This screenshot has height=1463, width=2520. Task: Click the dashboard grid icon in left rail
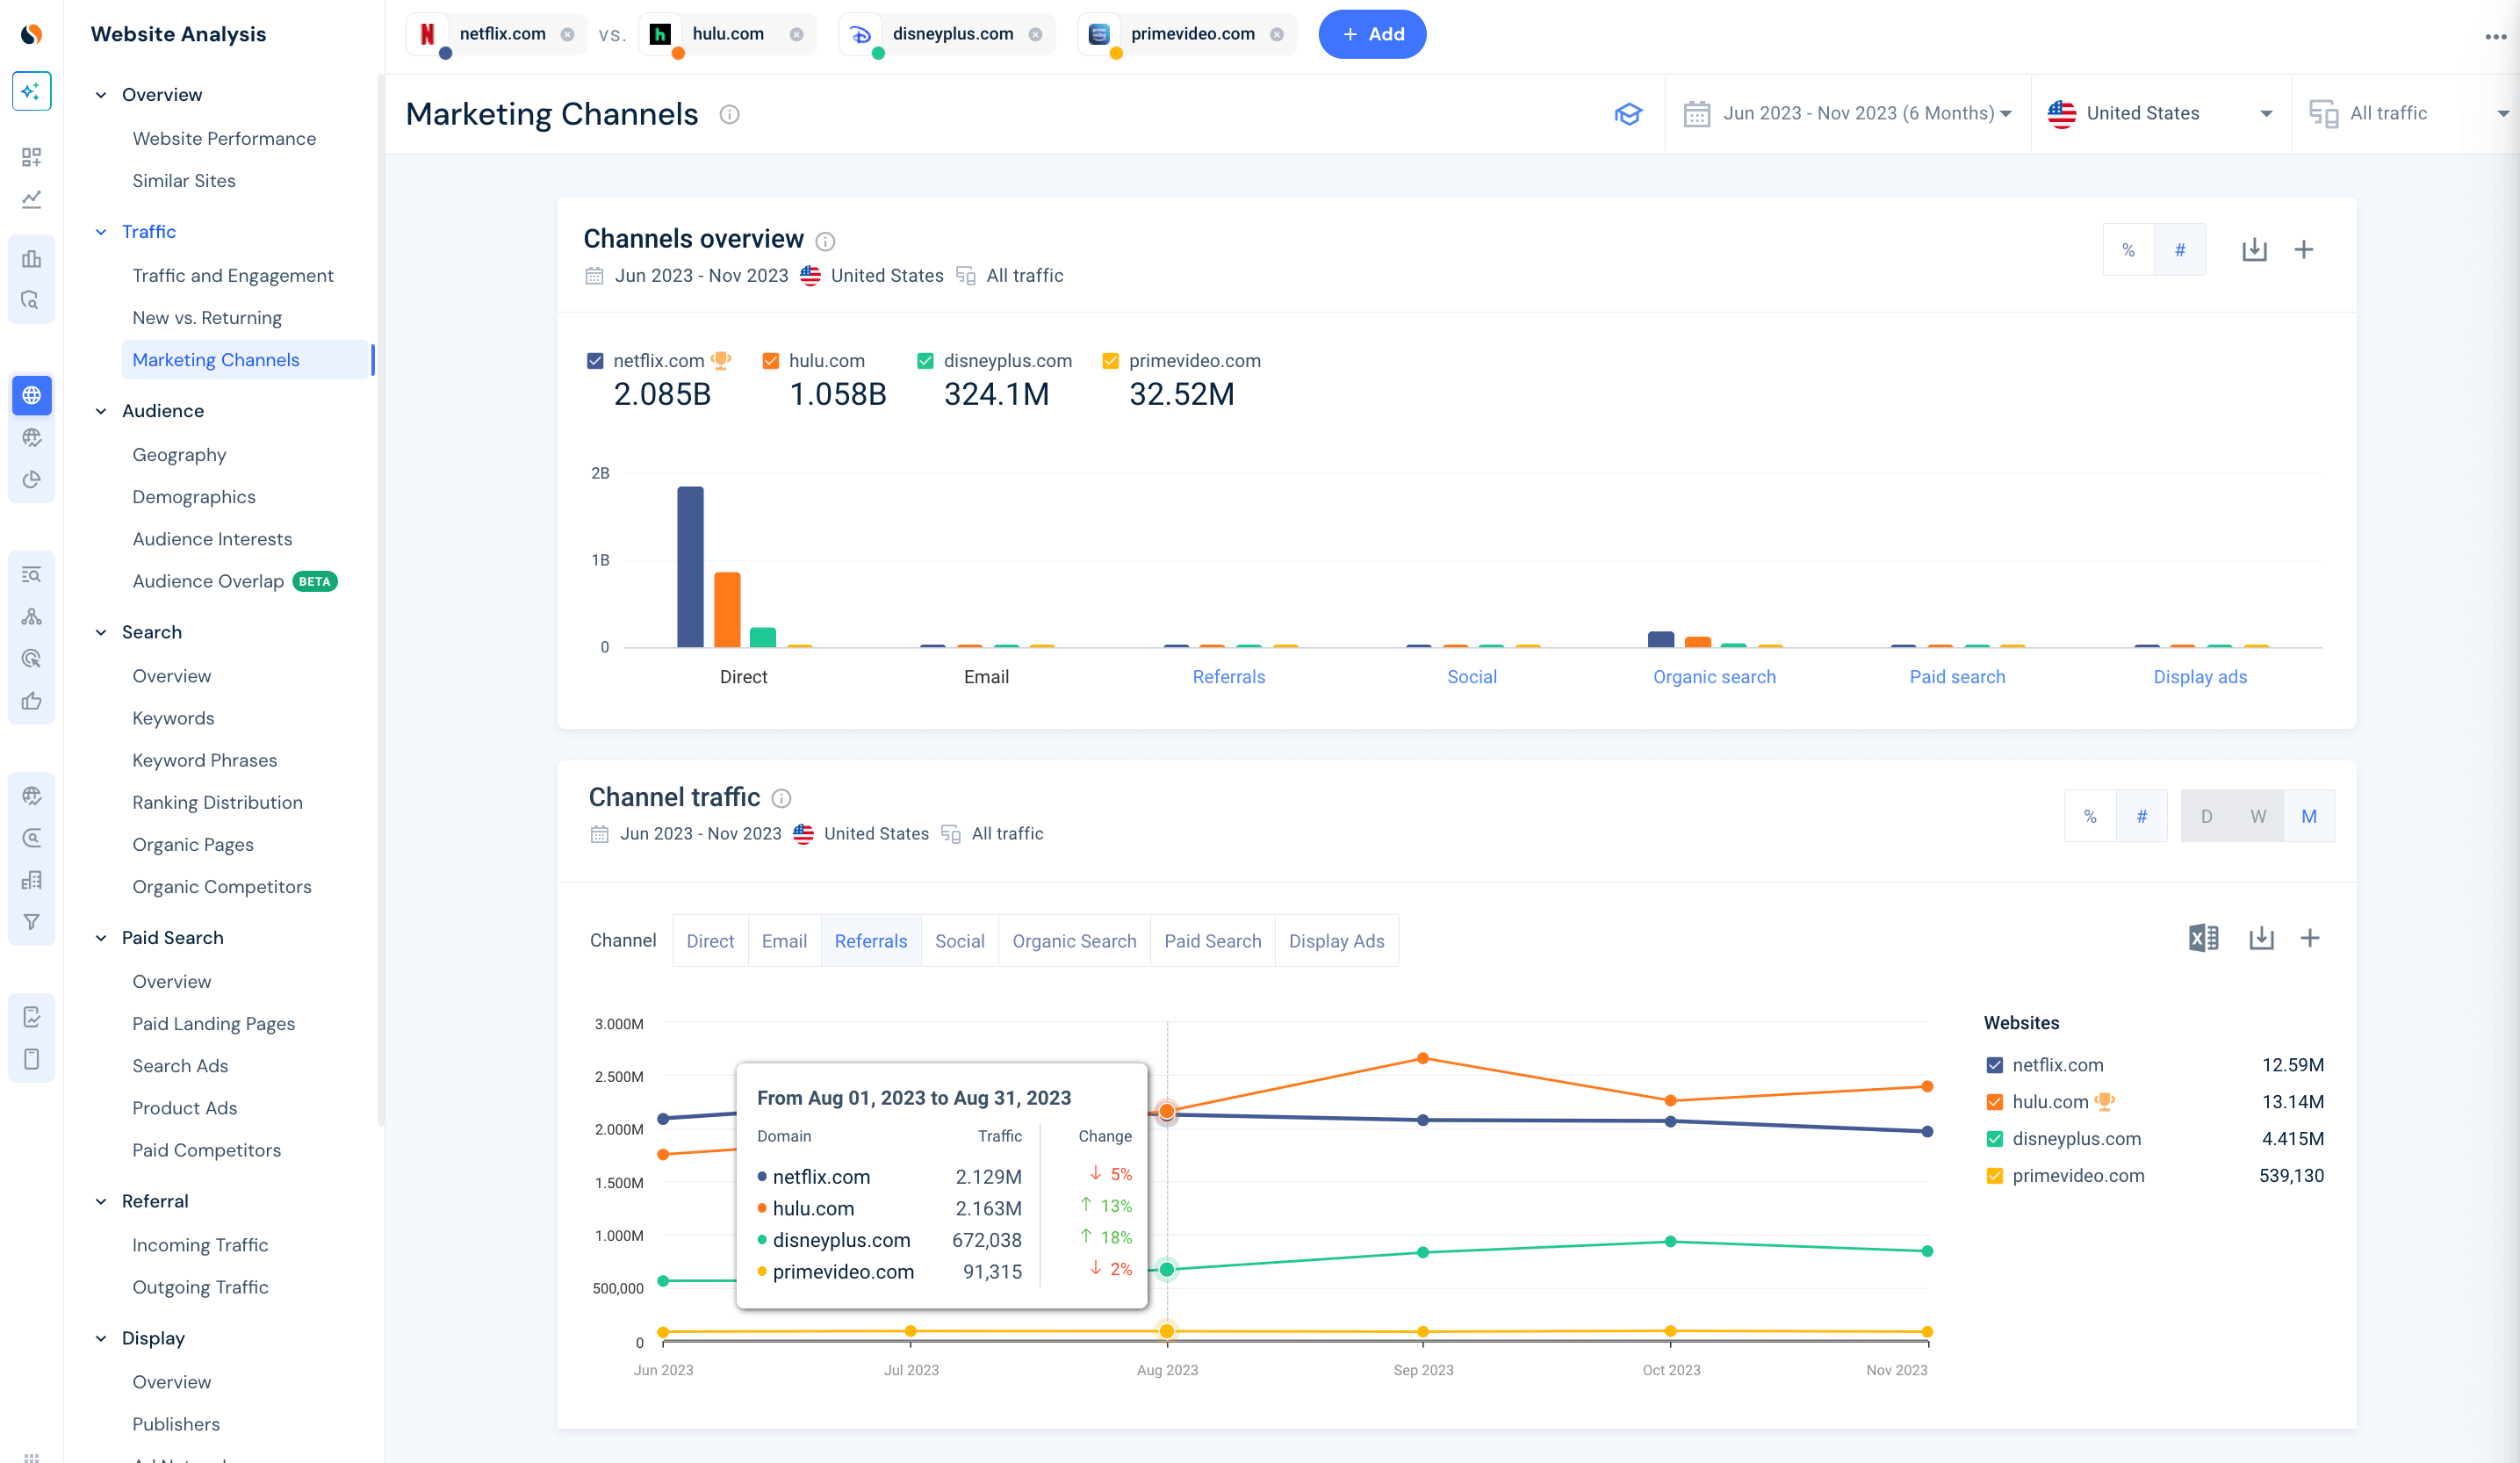(x=32, y=157)
